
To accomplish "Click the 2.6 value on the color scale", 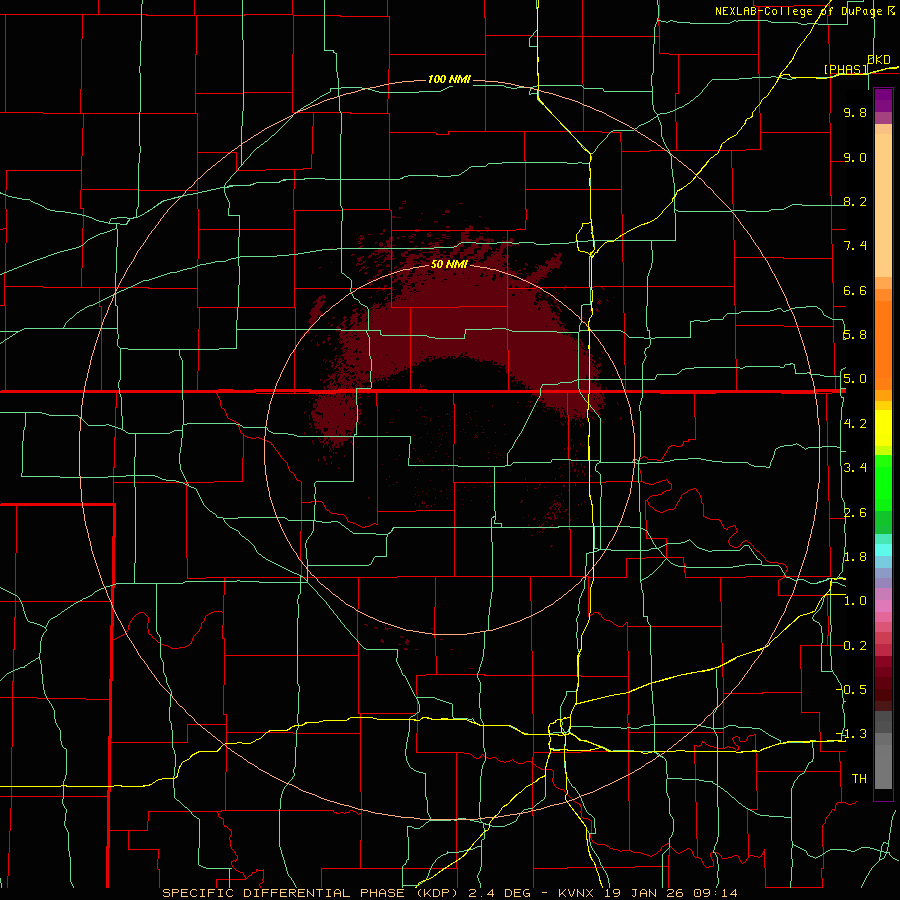I will 855,513.
